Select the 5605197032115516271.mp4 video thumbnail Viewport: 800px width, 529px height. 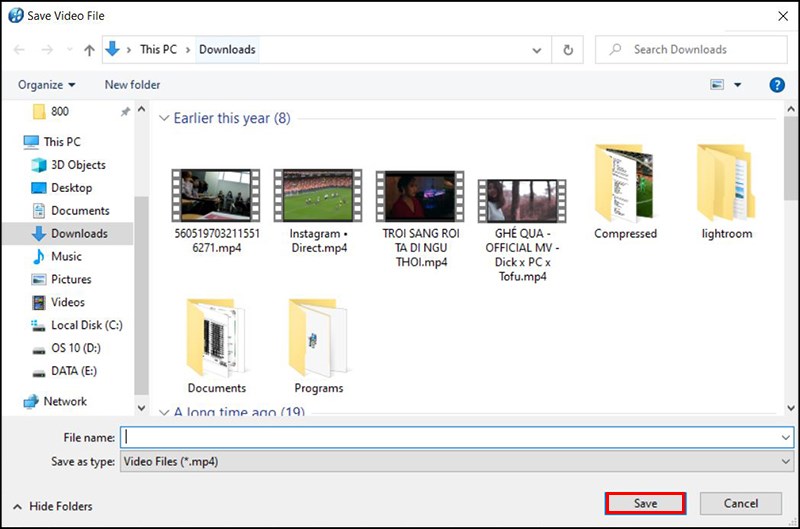coord(216,195)
